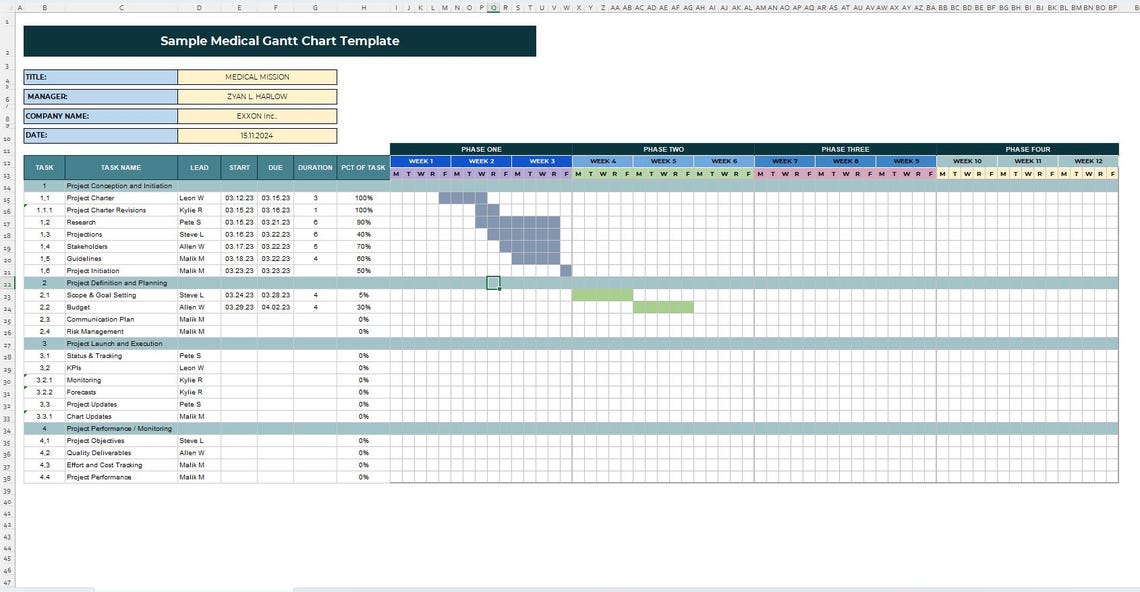1140x592 pixels.
Task: Click the START date 03.12.23 cell
Action: tap(239, 198)
